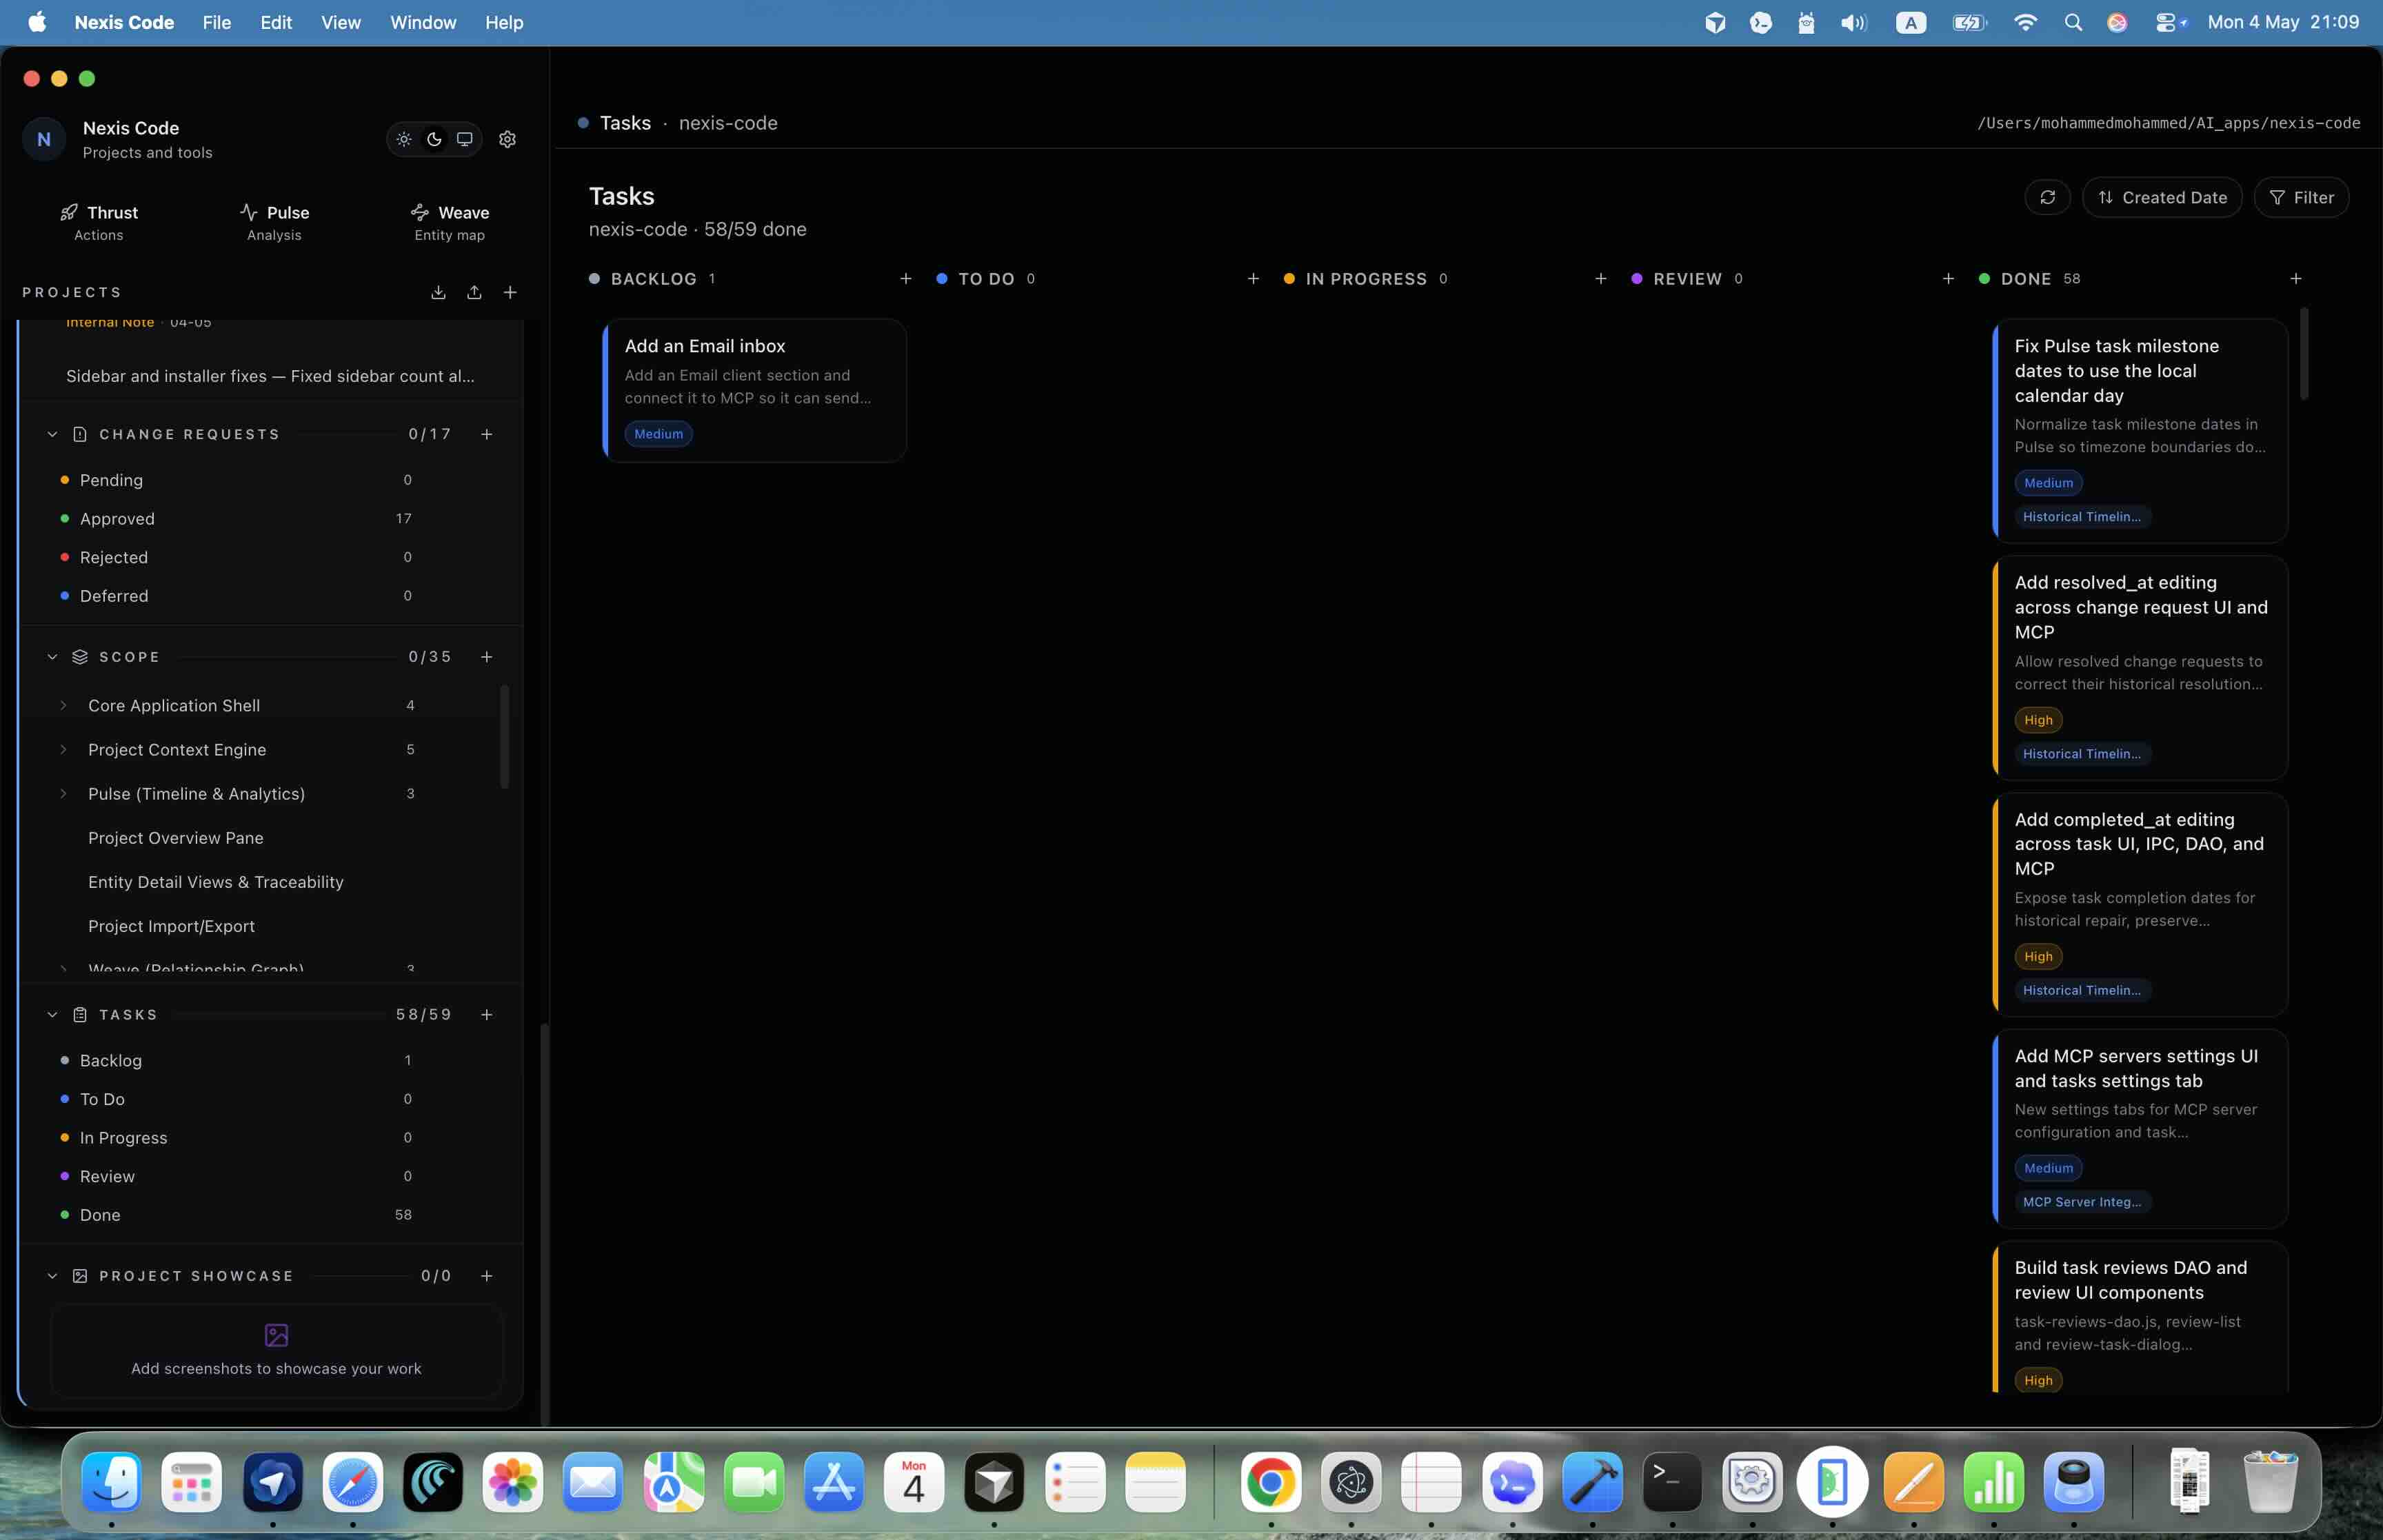Open the View menu
This screenshot has height=1540, width=2383.
[341, 22]
